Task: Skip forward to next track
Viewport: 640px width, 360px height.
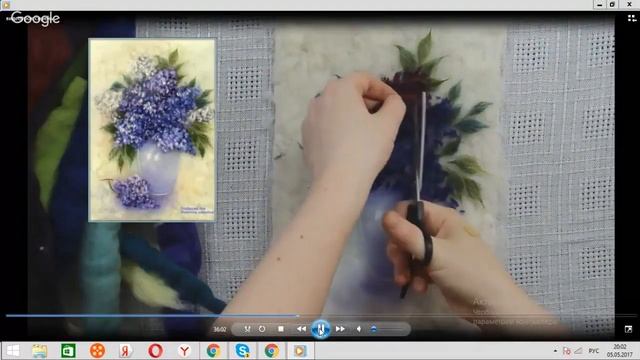Action: click(340, 329)
